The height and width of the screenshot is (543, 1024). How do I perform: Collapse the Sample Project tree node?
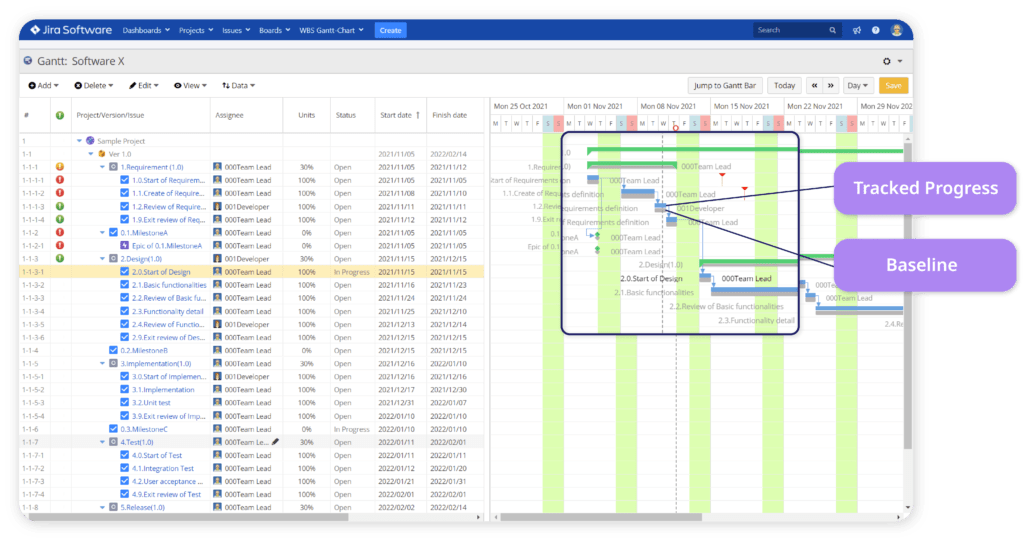(x=79, y=141)
